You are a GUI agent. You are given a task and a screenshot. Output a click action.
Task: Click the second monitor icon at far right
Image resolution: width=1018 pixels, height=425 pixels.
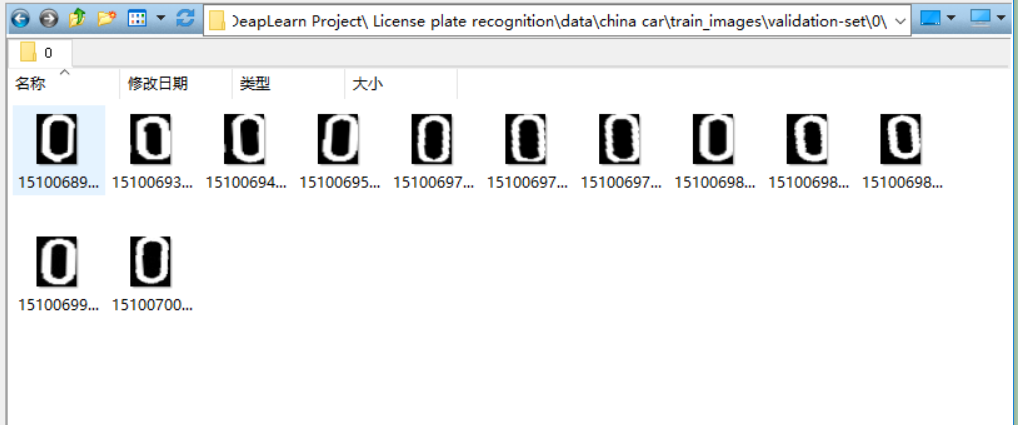pyautogui.click(x=980, y=18)
